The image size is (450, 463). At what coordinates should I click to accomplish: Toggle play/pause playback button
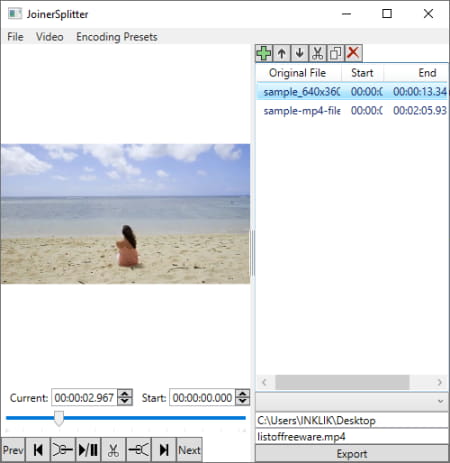(x=88, y=450)
